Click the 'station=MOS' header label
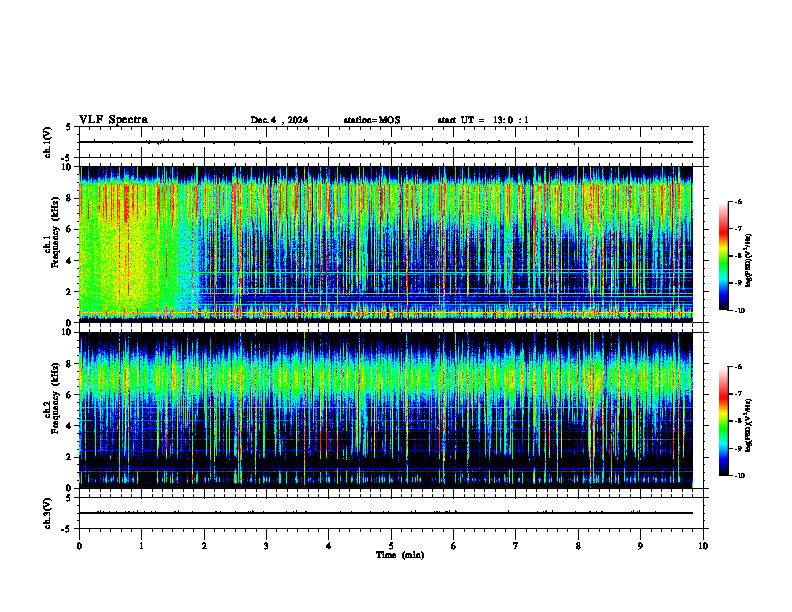This screenshot has height=612, width=792. (x=372, y=120)
